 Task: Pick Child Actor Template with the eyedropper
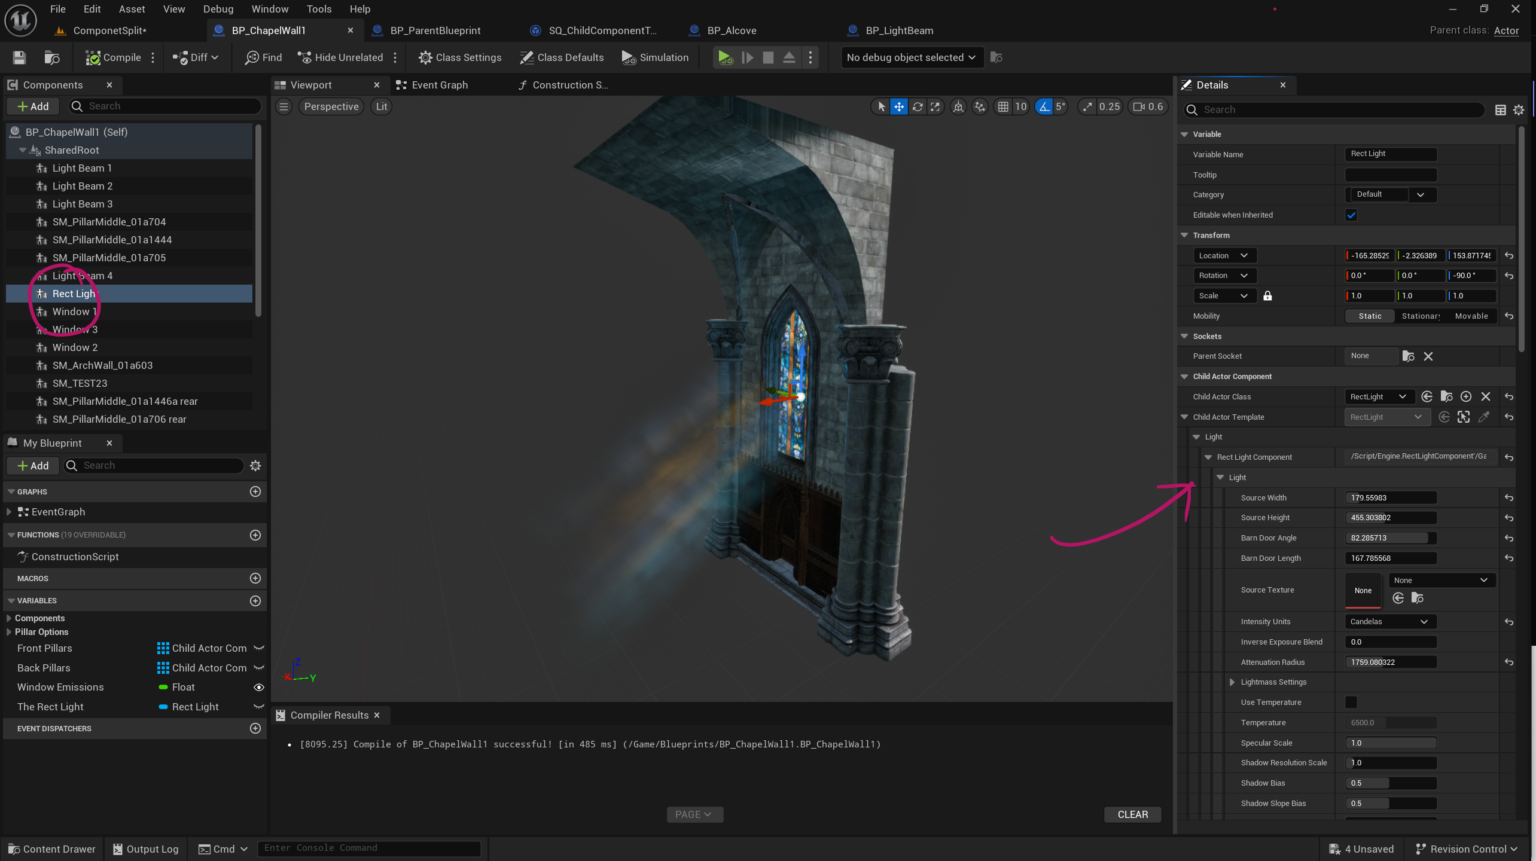click(x=1484, y=417)
